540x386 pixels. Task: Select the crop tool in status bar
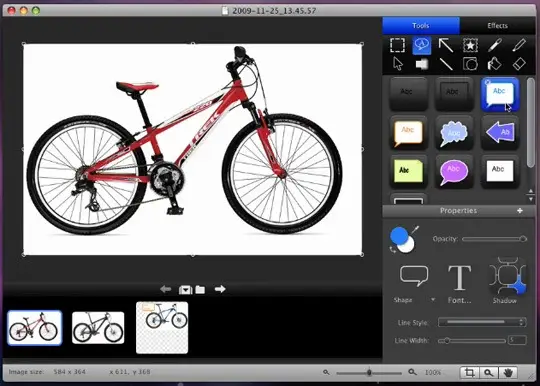[469, 373]
